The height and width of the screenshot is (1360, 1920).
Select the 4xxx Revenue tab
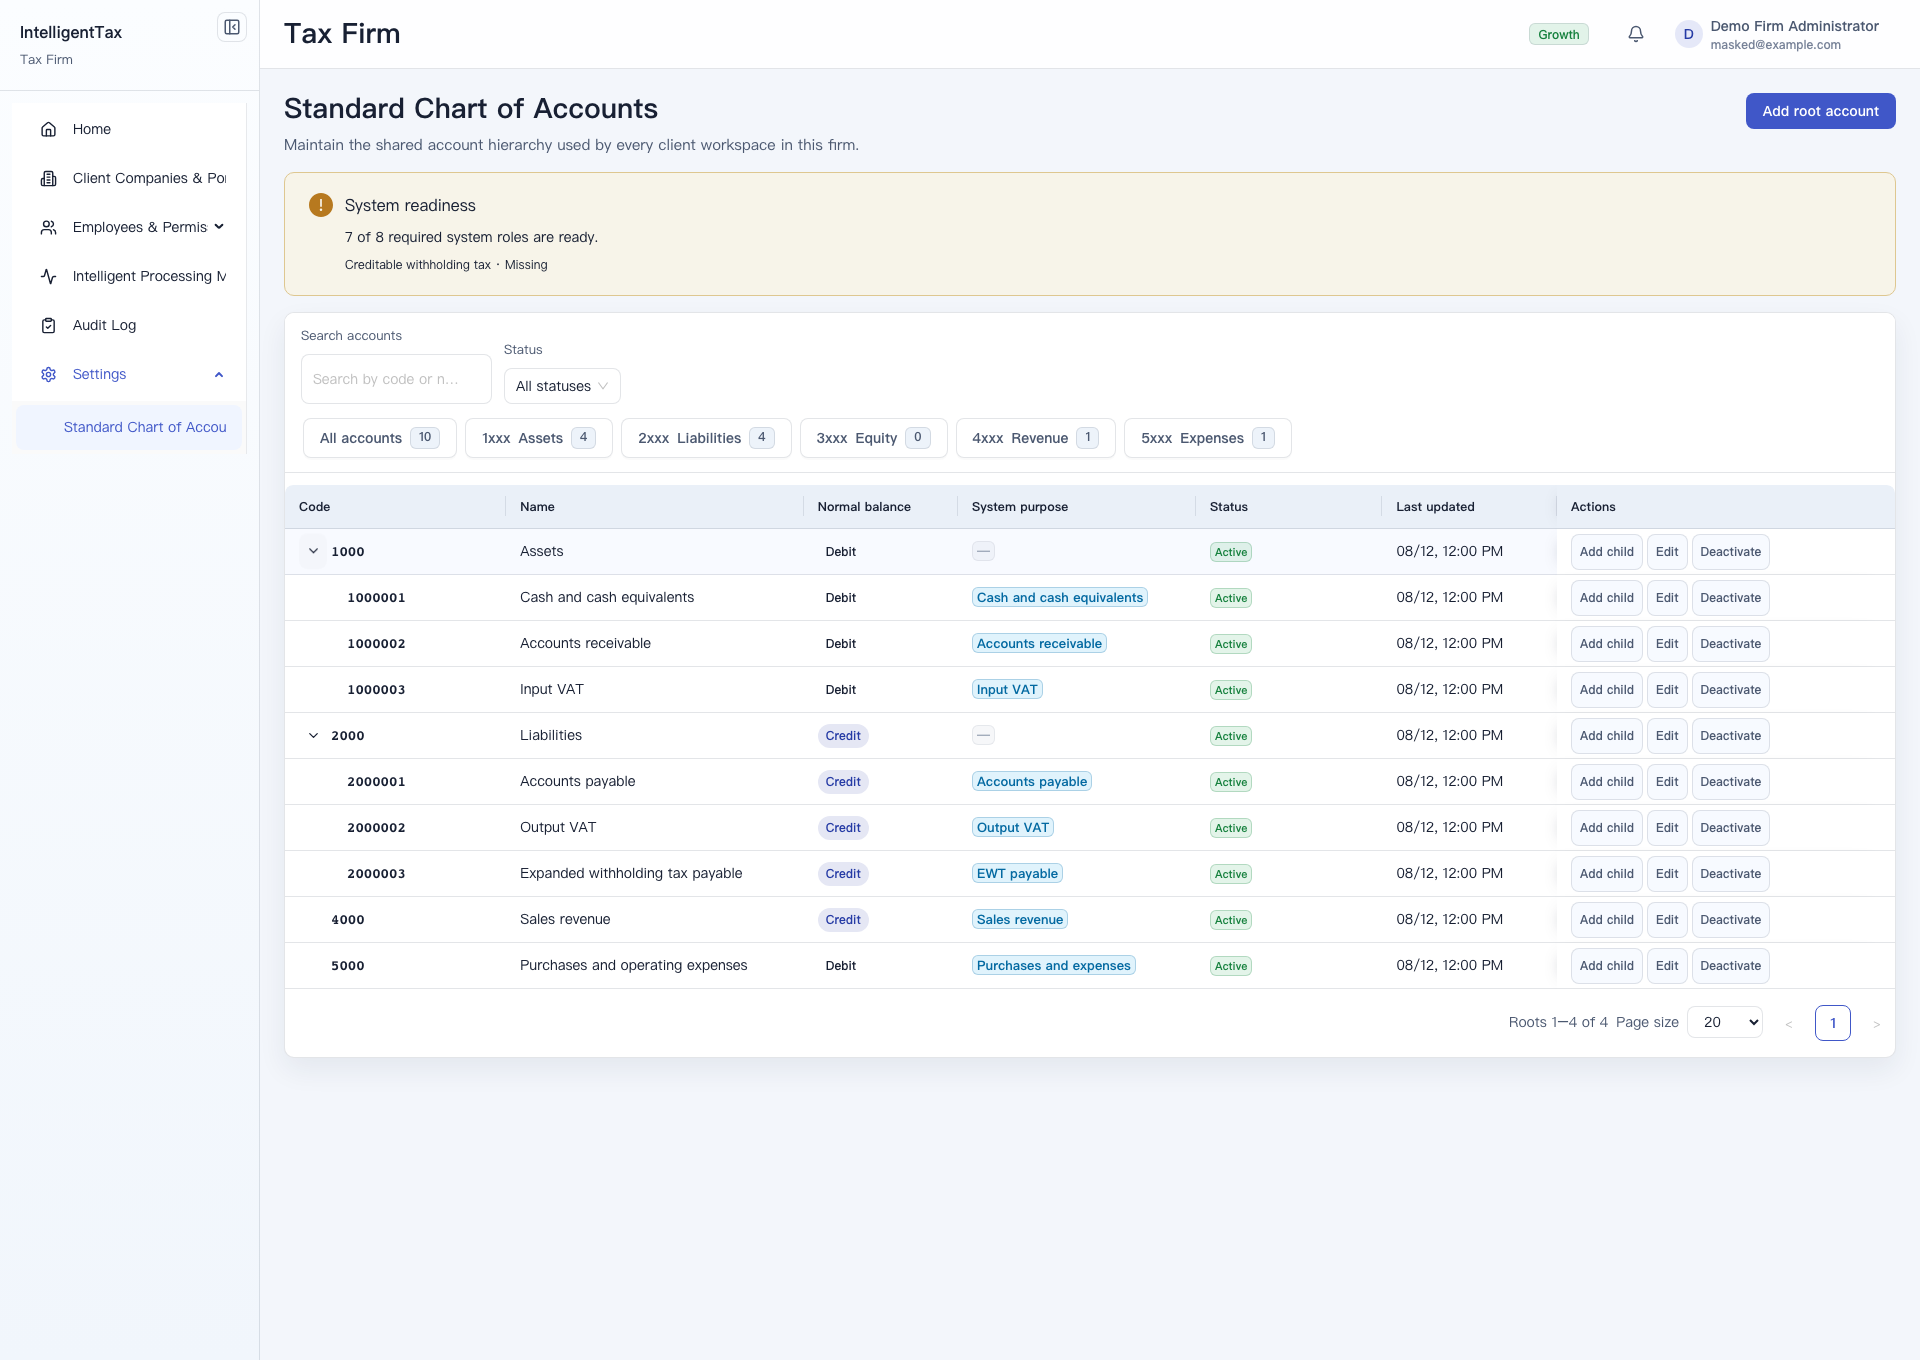tap(1035, 438)
